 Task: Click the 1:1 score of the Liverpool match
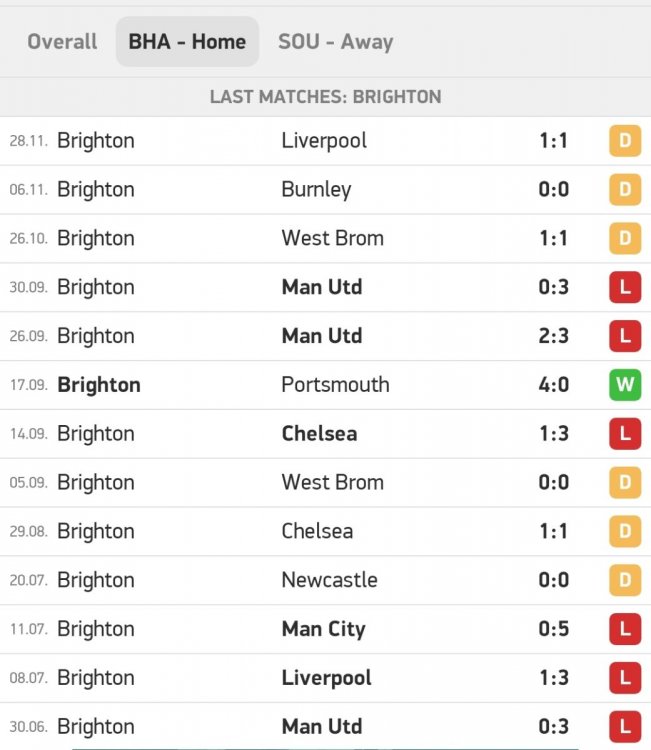pyautogui.click(x=553, y=141)
